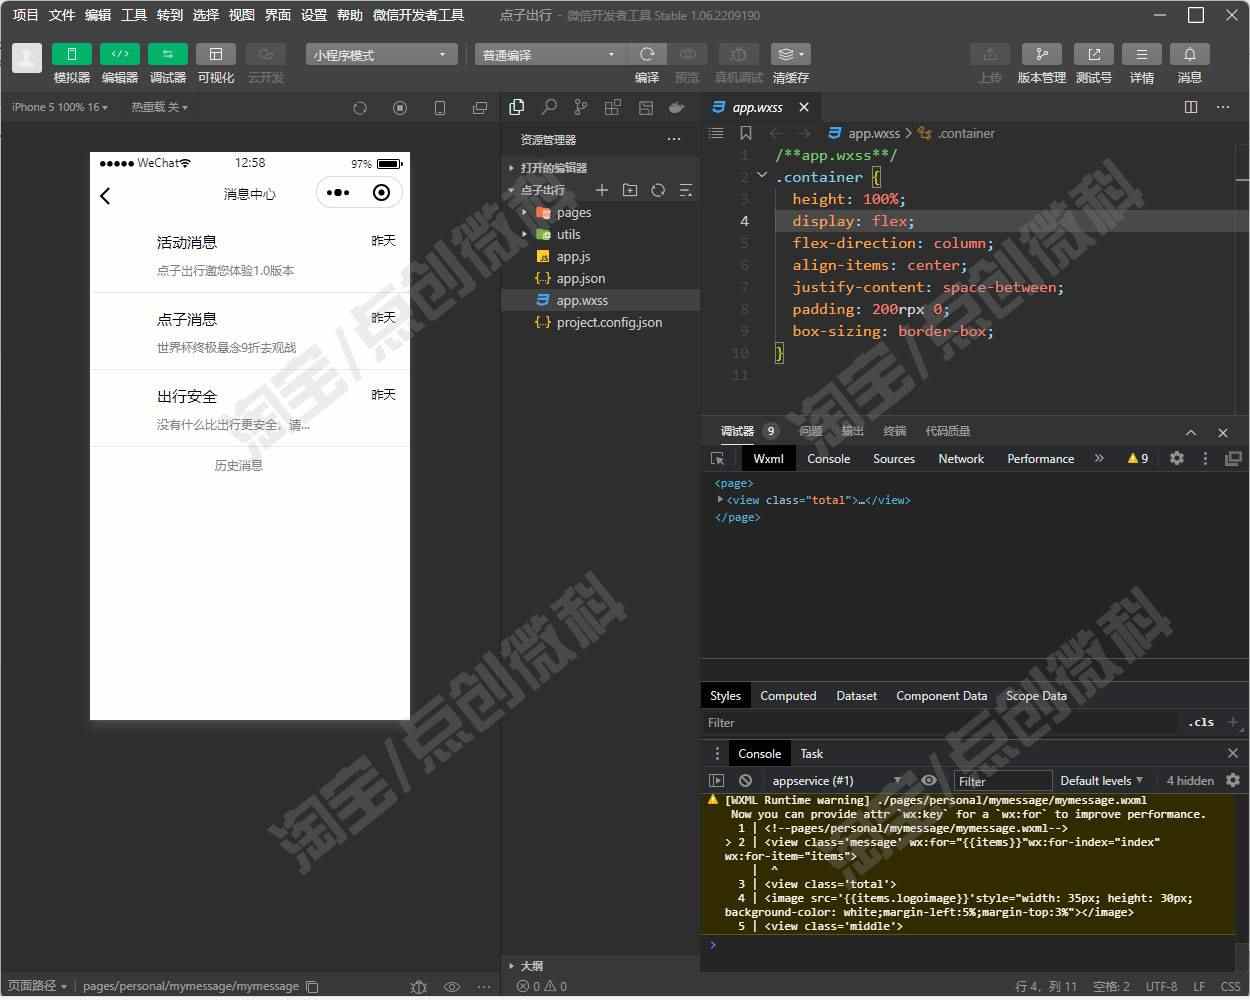
Task: Open the 小程序模式 mode dropdown
Action: (x=381, y=55)
